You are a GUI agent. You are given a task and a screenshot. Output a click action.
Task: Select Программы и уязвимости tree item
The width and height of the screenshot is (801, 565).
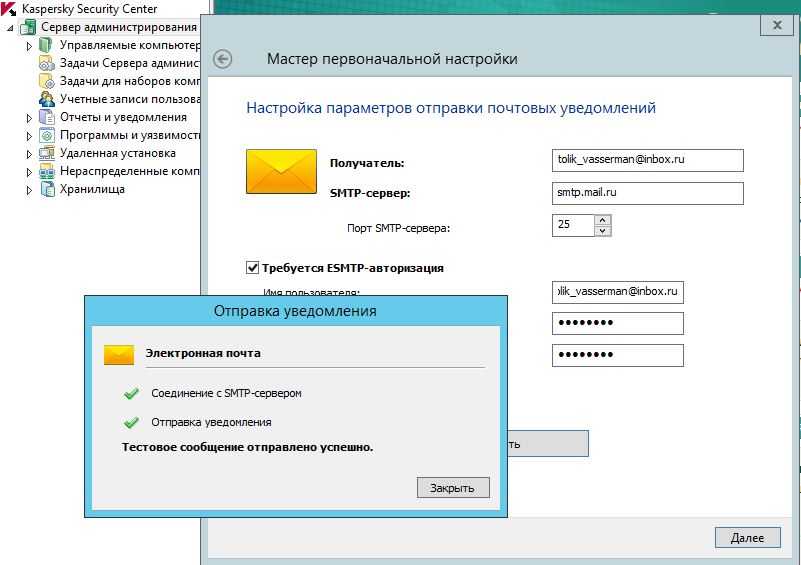pos(130,135)
